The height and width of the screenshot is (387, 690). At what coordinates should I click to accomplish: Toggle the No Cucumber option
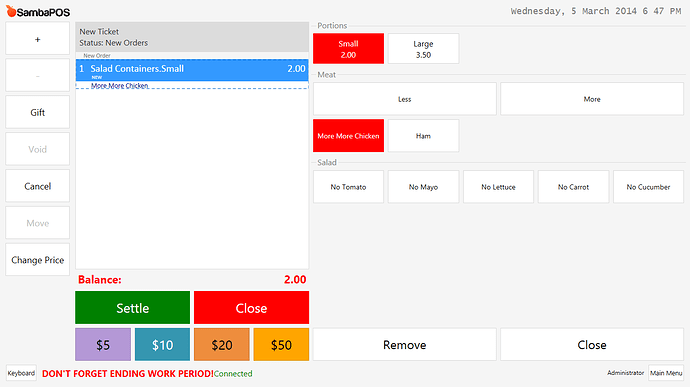click(648, 187)
